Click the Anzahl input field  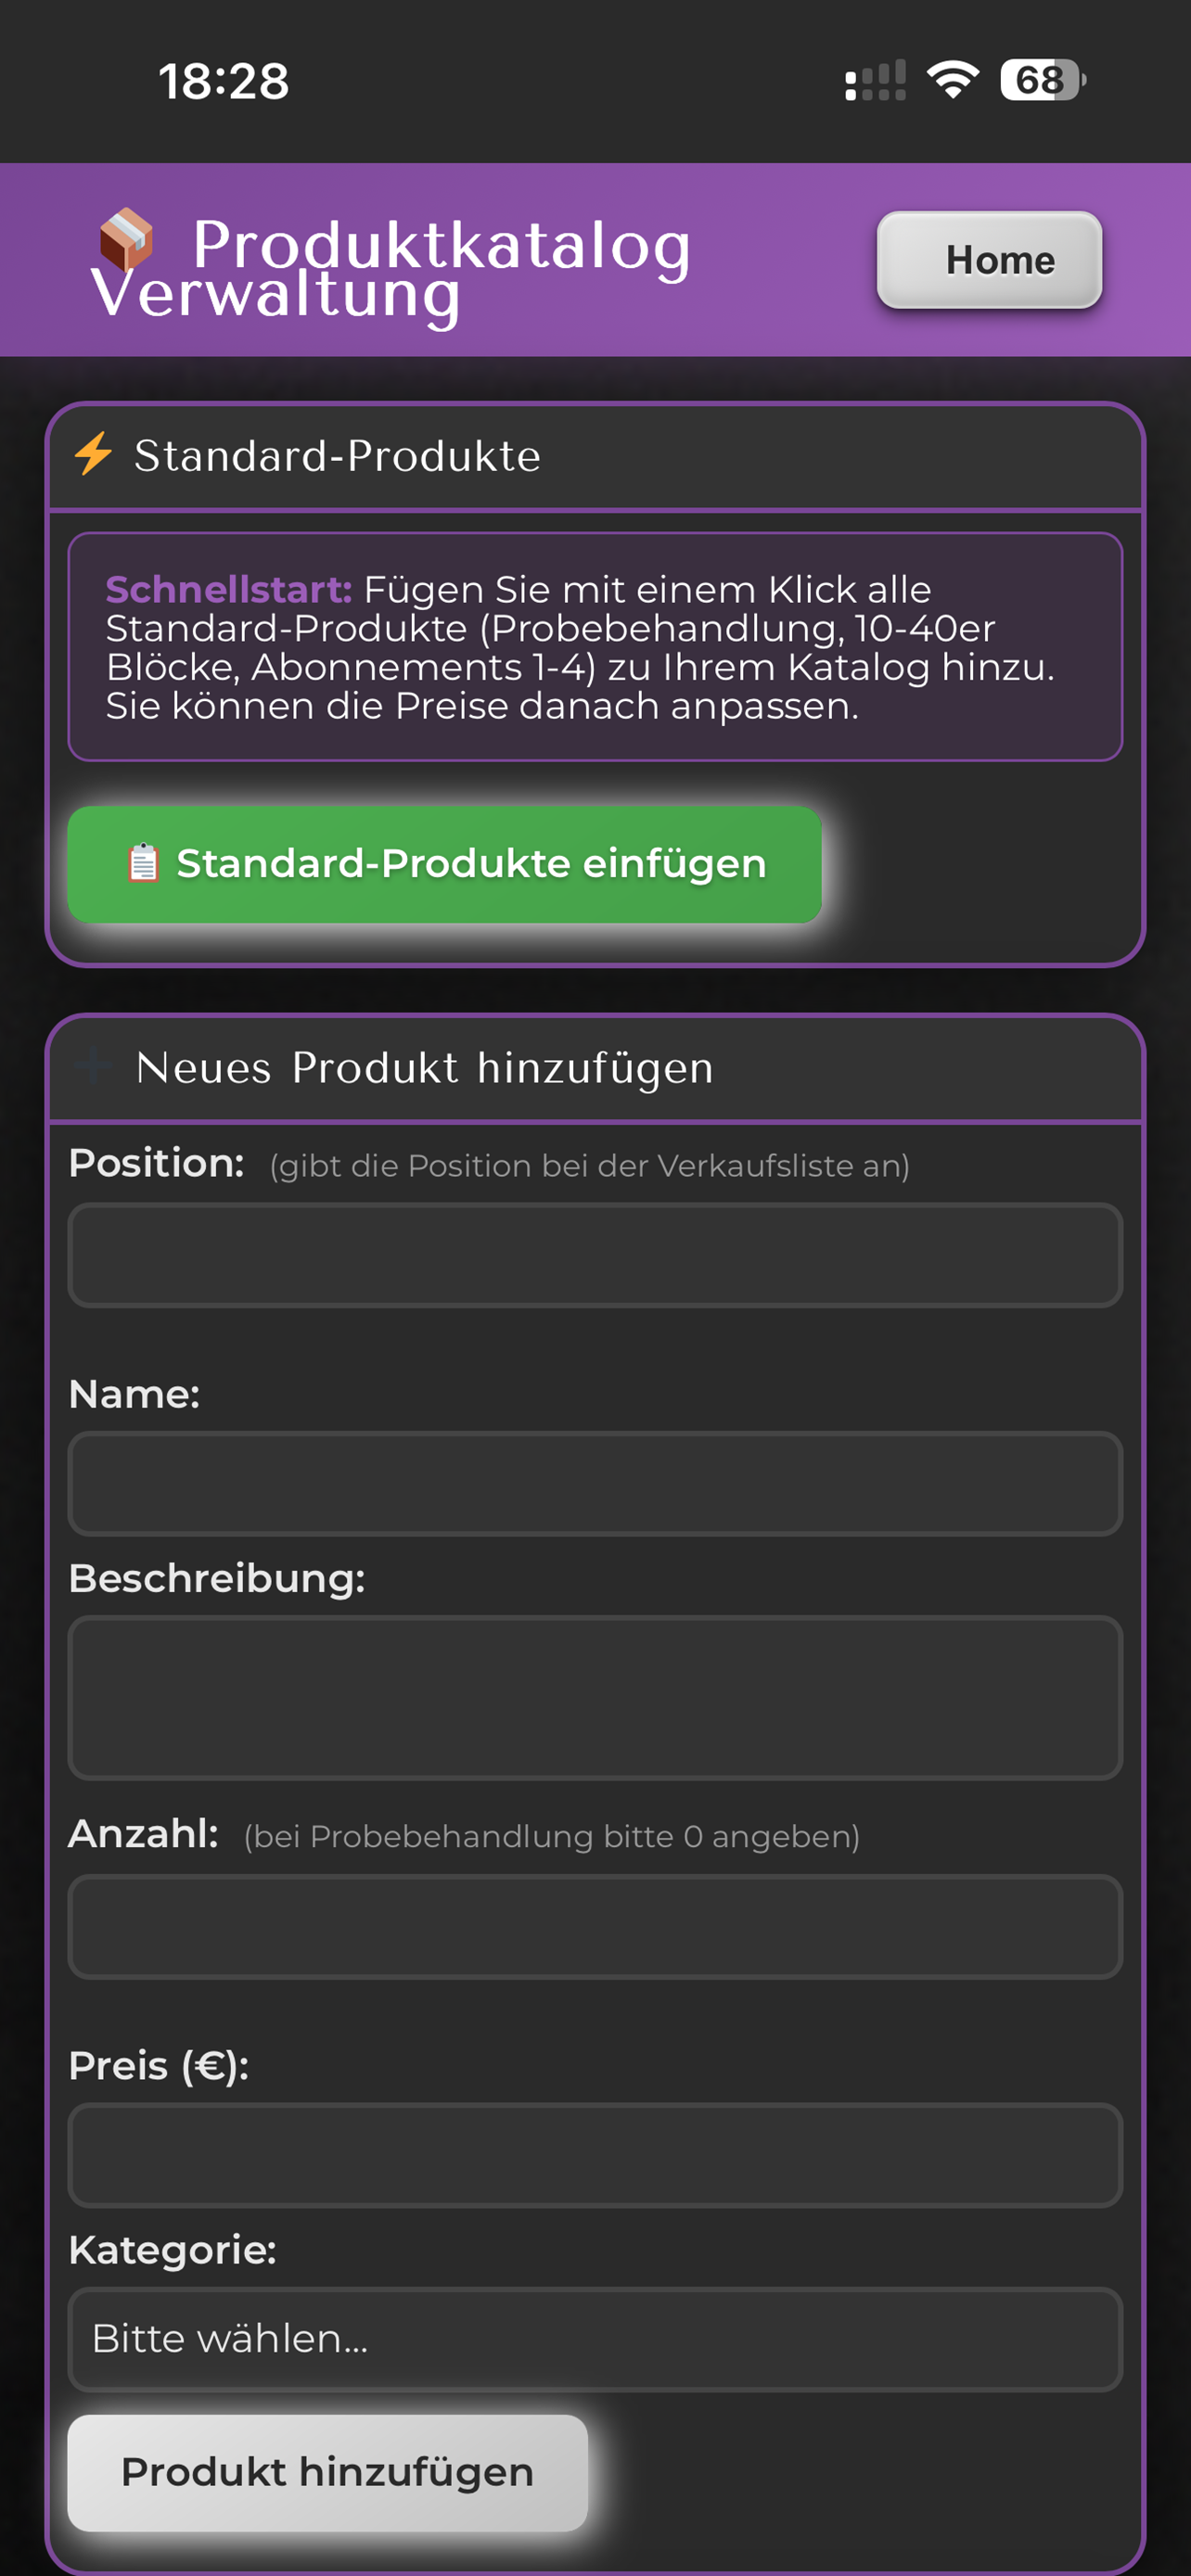(595, 1927)
